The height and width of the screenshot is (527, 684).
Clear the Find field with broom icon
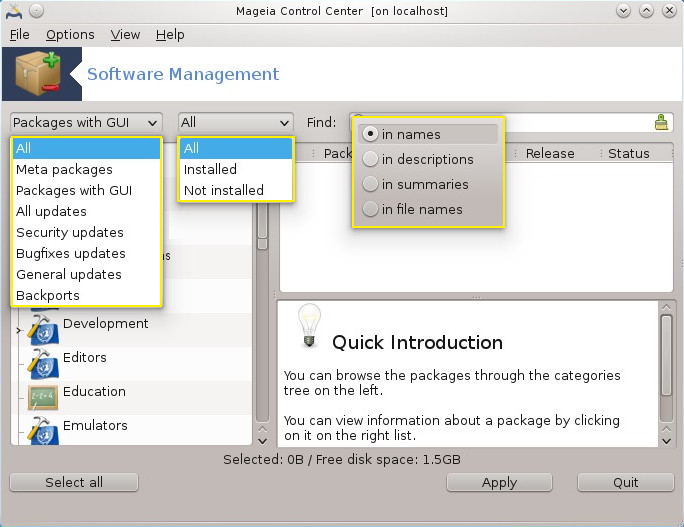tap(661, 123)
